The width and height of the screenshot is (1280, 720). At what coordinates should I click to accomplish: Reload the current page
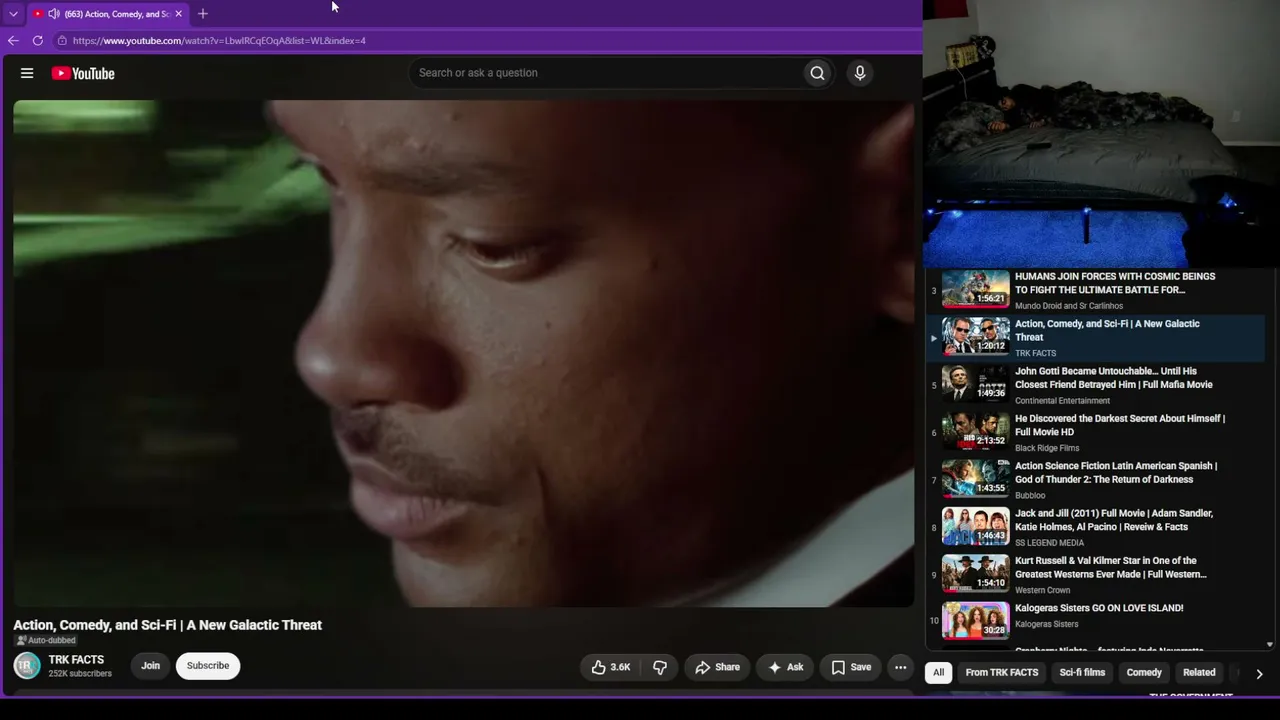(x=38, y=41)
